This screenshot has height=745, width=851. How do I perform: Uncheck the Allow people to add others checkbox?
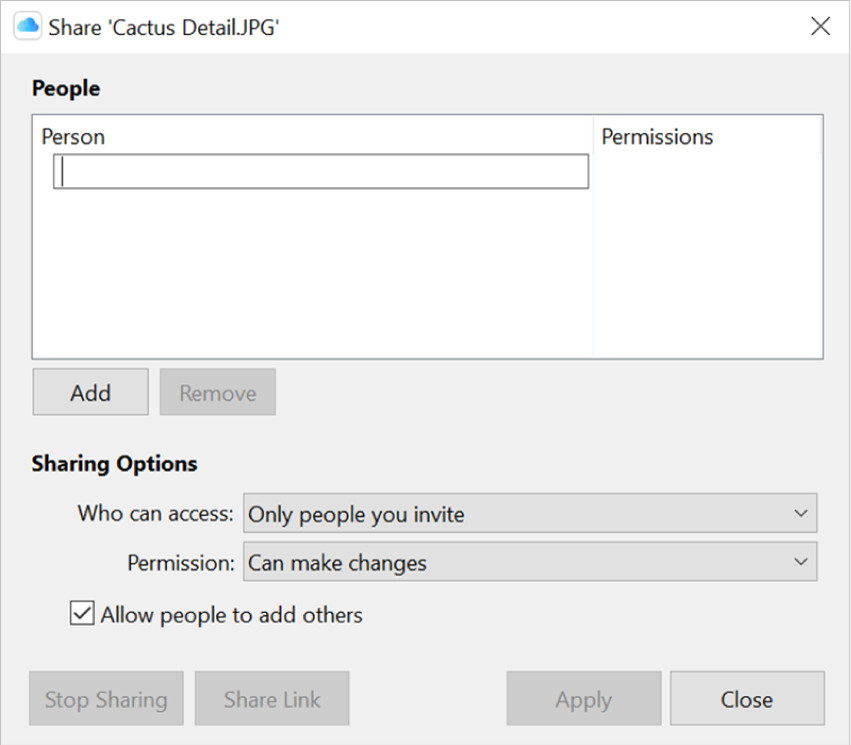pyautogui.click(x=82, y=614)
